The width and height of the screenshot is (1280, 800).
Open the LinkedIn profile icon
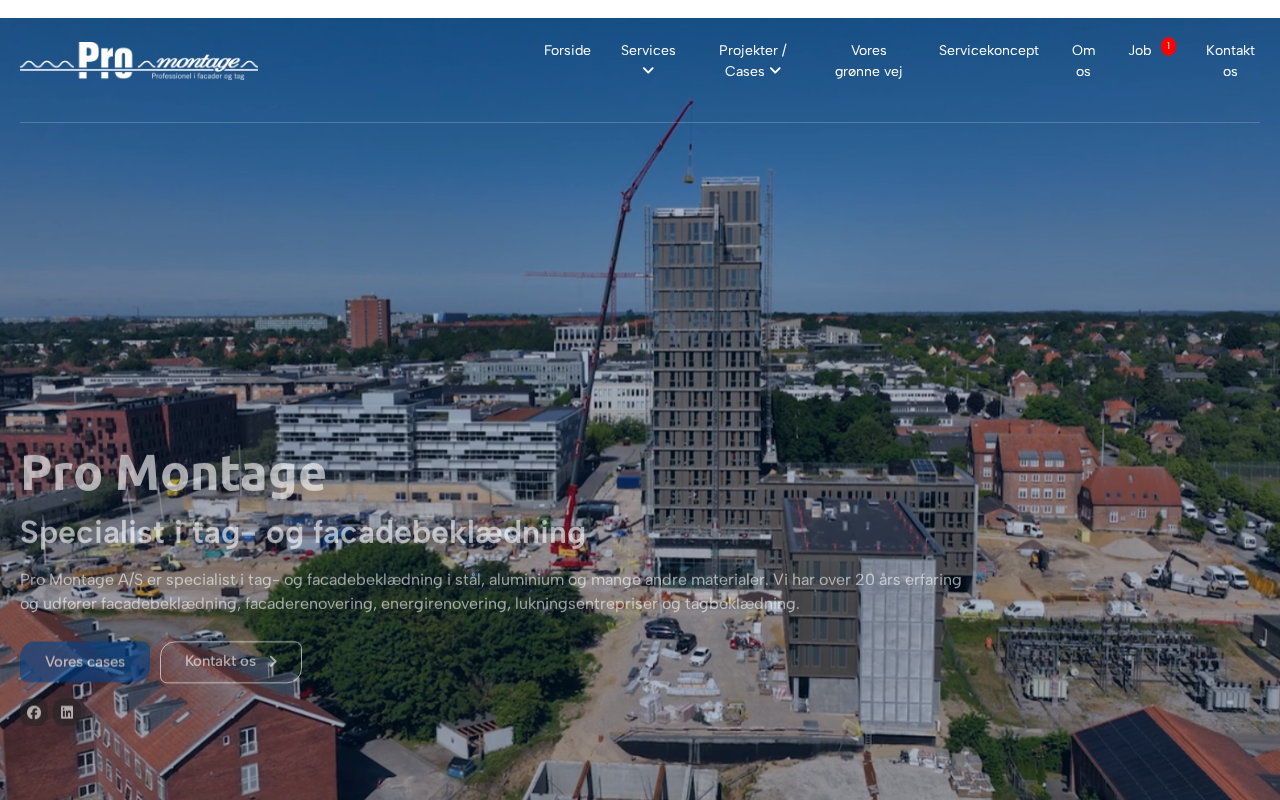pyautogui.click(x=67, y=713)
